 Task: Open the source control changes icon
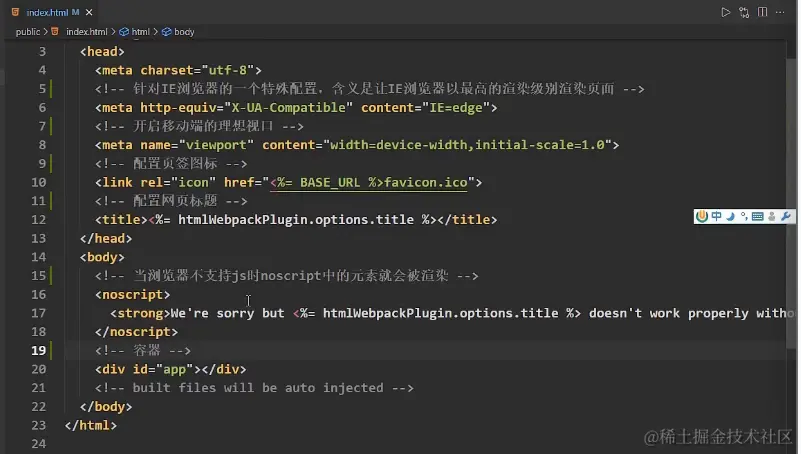pyautogui.click(x=744, y=12)
